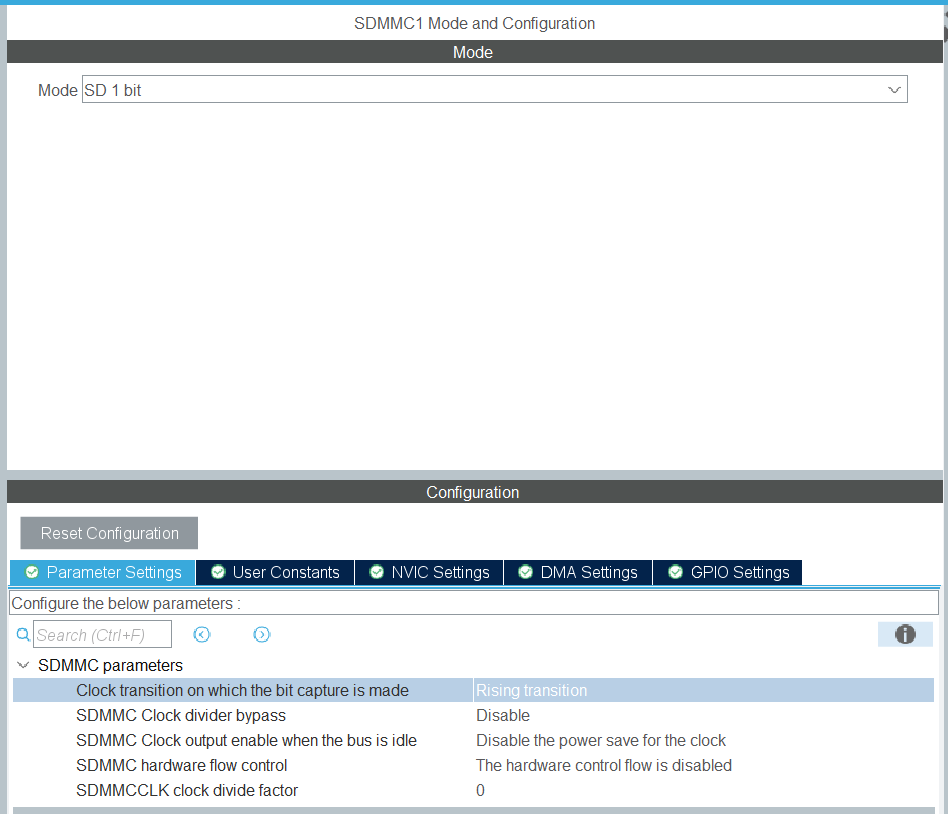
Task: Open the GPIO Settings tab
Action: coord(728,572)
